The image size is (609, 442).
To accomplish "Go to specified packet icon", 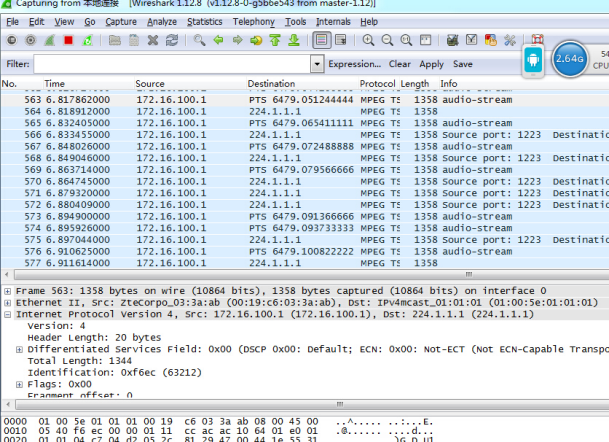I will pos(256,40).
